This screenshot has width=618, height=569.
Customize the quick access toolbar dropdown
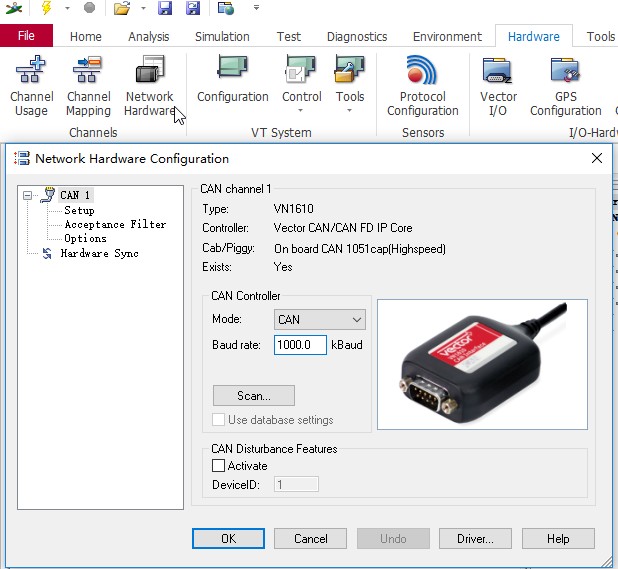(256, 7)
